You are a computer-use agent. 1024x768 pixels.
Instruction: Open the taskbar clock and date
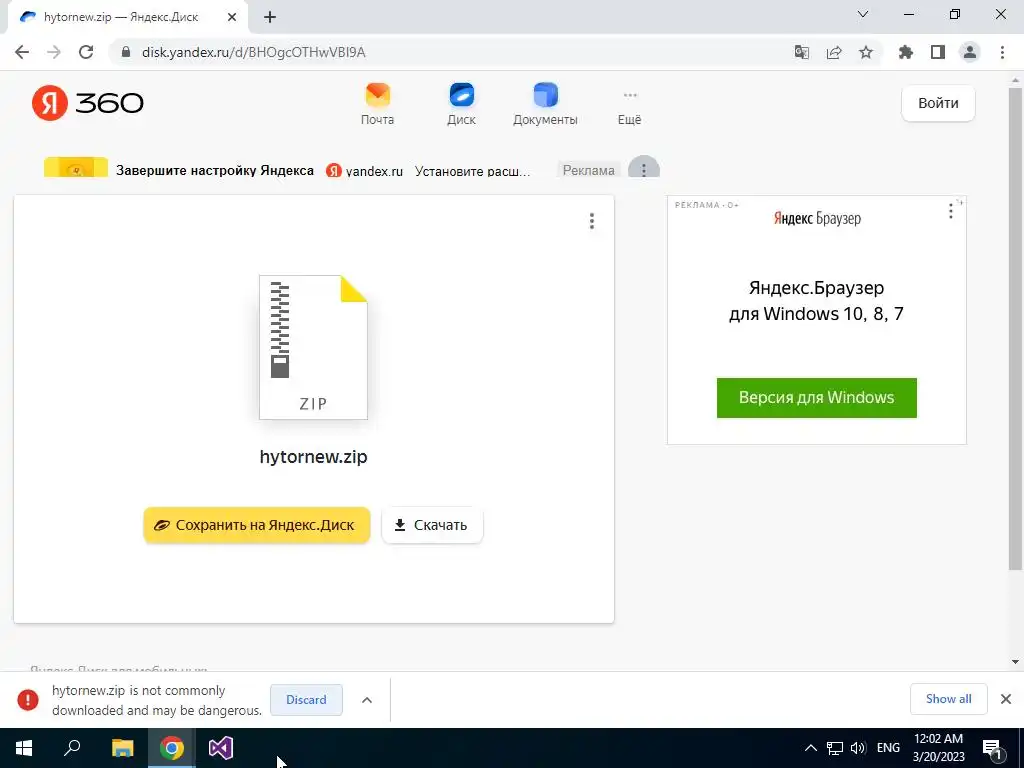(x=938, y=748)
